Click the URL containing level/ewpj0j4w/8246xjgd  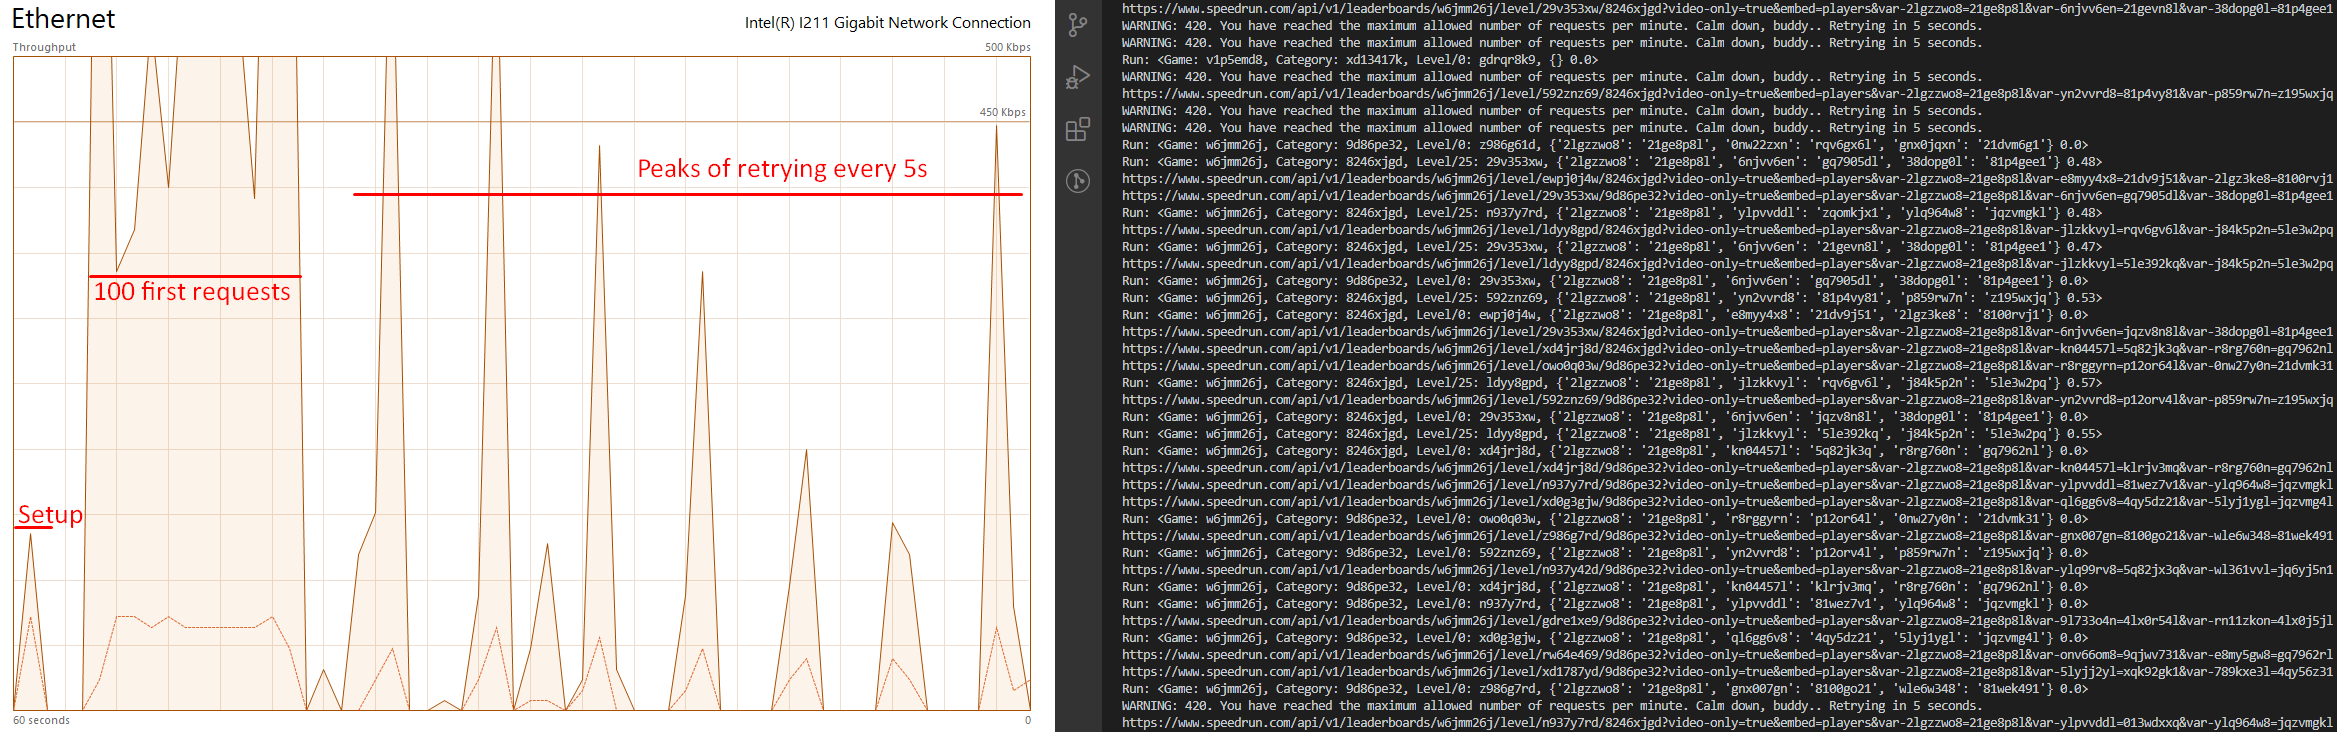(1728, 179)
